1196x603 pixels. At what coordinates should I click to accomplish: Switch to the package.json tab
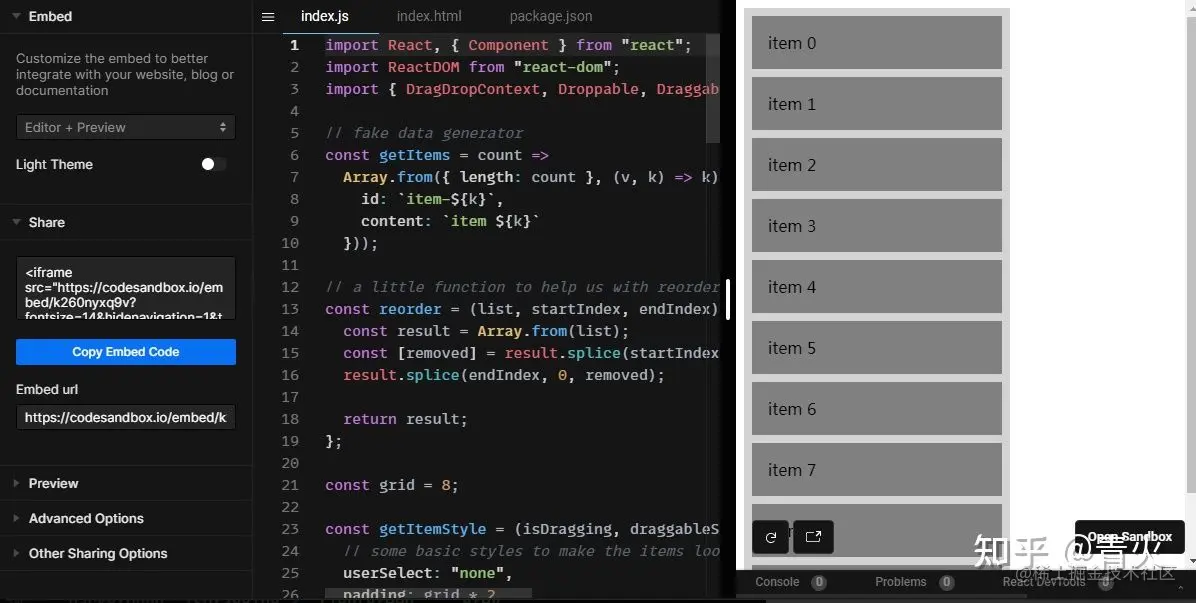click(x=551, y=16)
